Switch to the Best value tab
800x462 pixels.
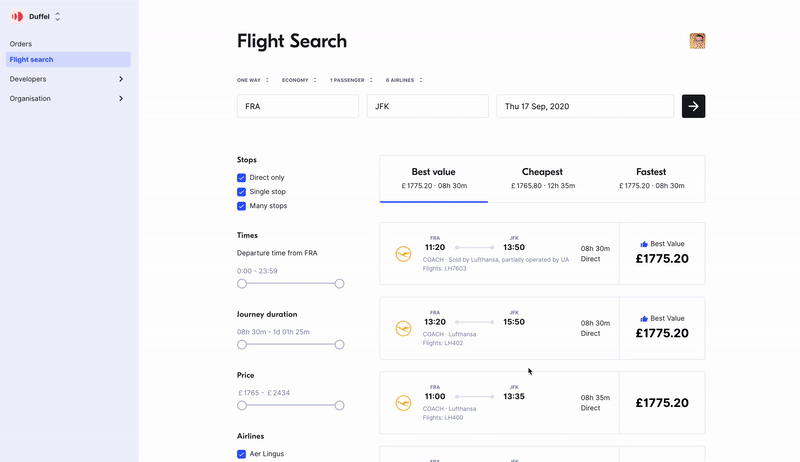[x=434, y=179]
